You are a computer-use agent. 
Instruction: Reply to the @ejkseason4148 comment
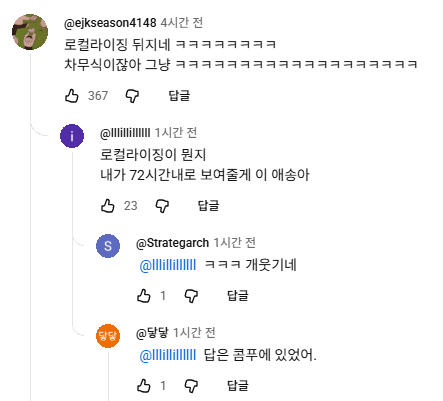coord(179,96)
